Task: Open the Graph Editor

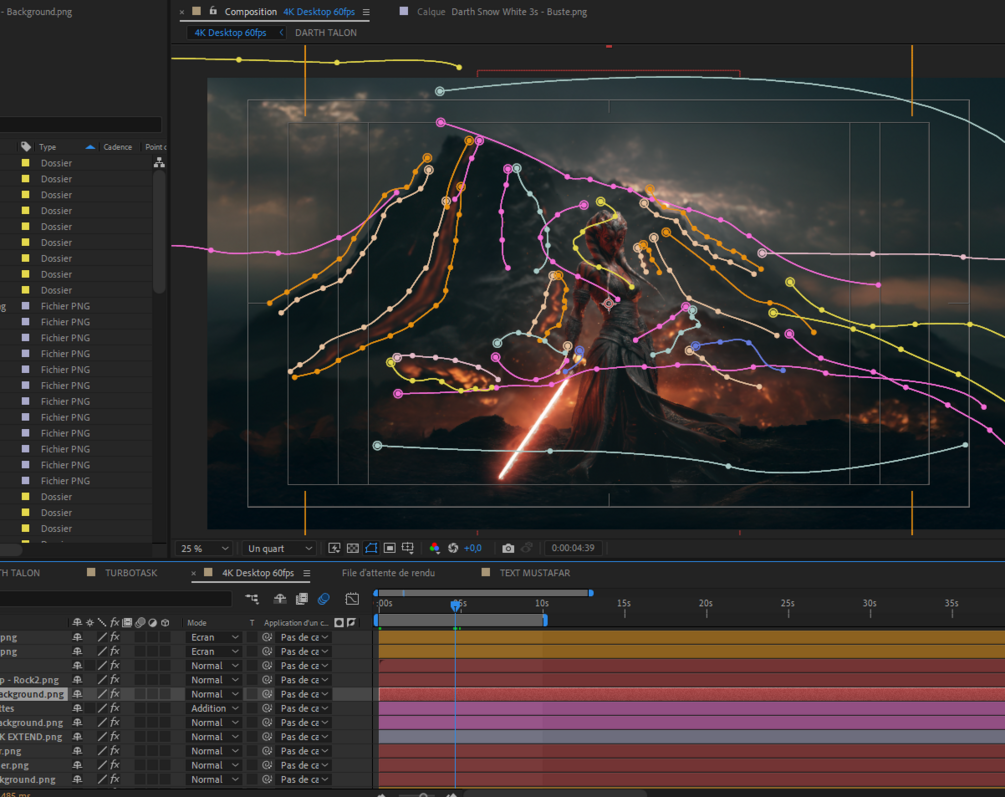Action: pyautogui.click(x=352, y=599)
